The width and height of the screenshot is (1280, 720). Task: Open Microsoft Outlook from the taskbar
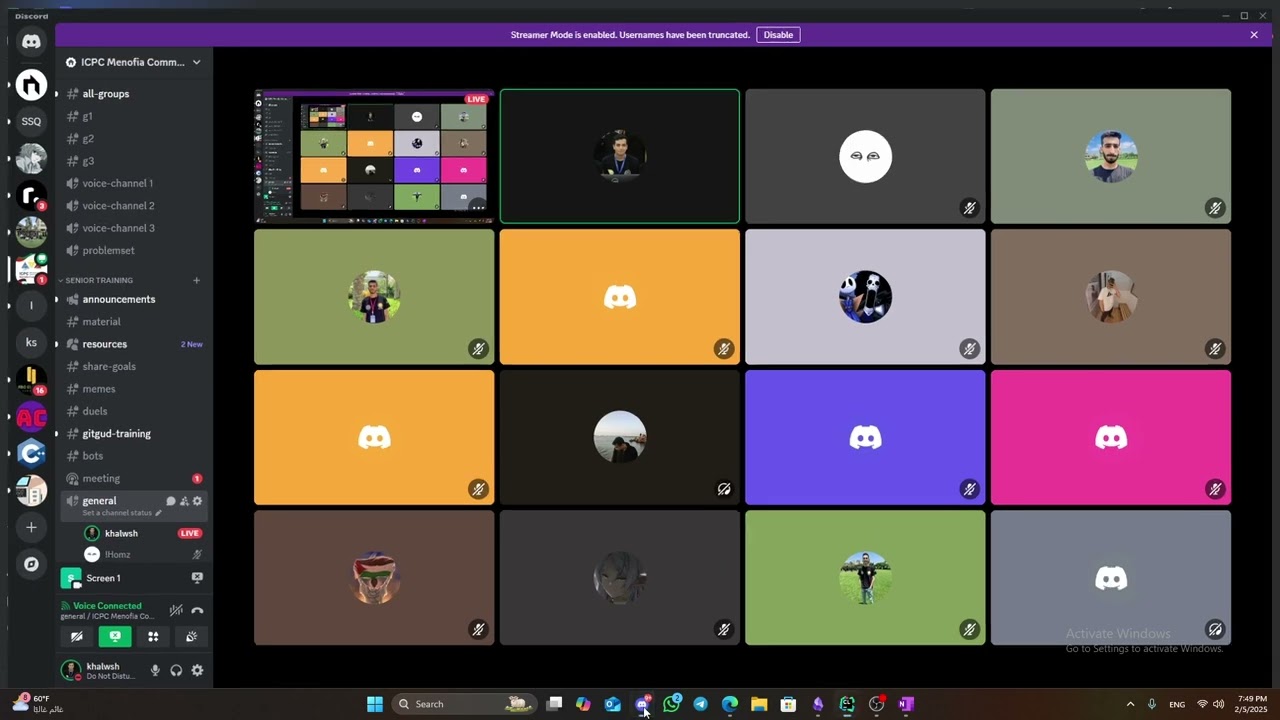[613, 704]
